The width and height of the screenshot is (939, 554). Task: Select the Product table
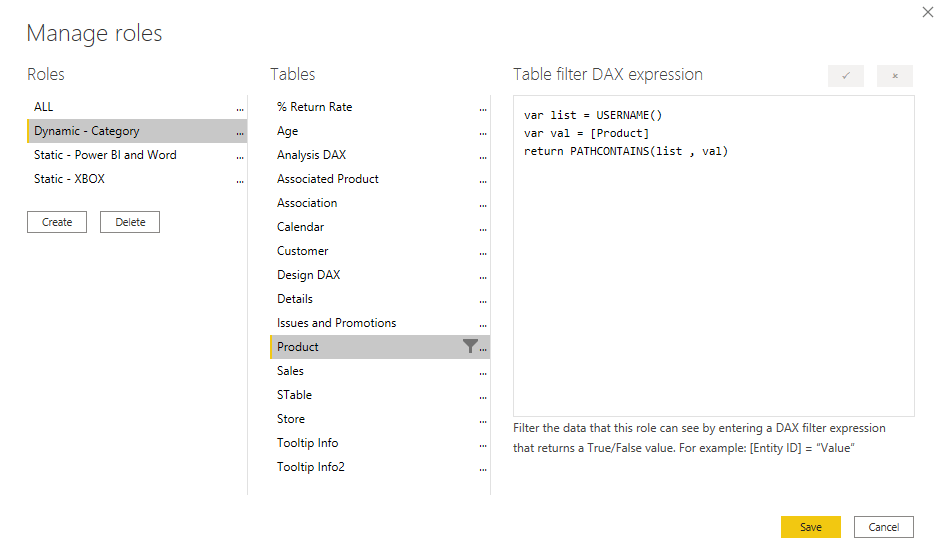pyautogui.click(x=380, y=346)
